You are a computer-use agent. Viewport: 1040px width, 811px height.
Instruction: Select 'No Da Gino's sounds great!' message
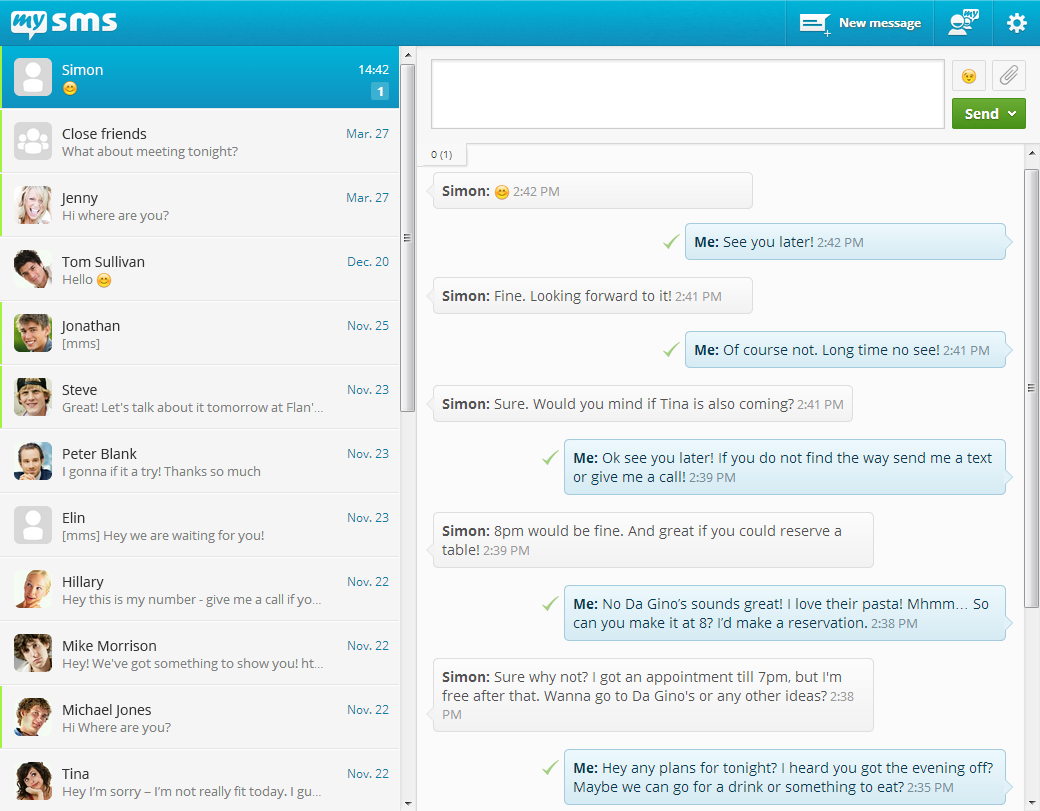785,613
